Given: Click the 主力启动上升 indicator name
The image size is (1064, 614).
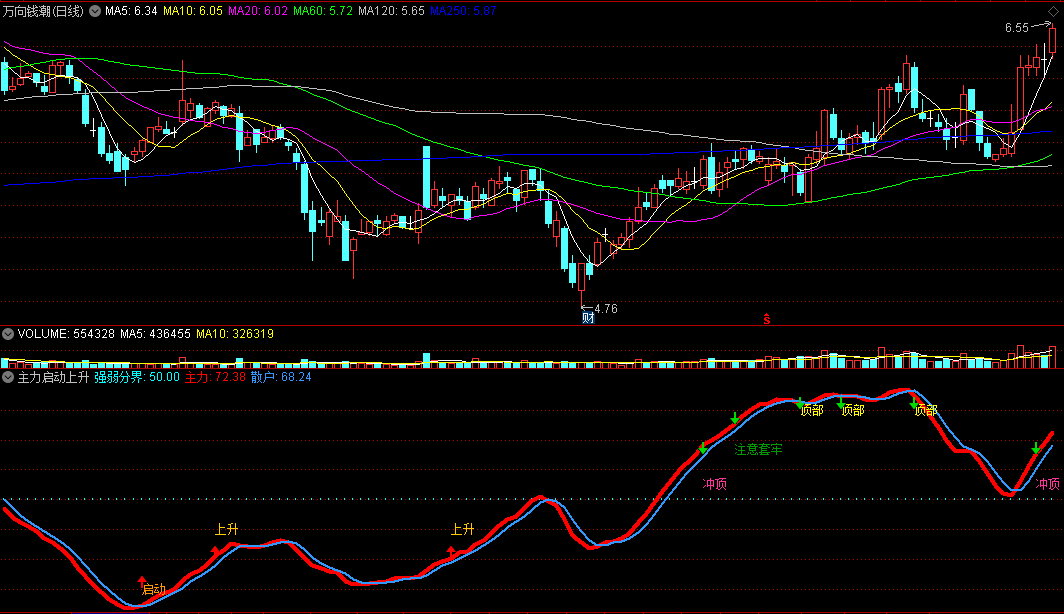Looking at the screenshot, I should coord(53,377).
